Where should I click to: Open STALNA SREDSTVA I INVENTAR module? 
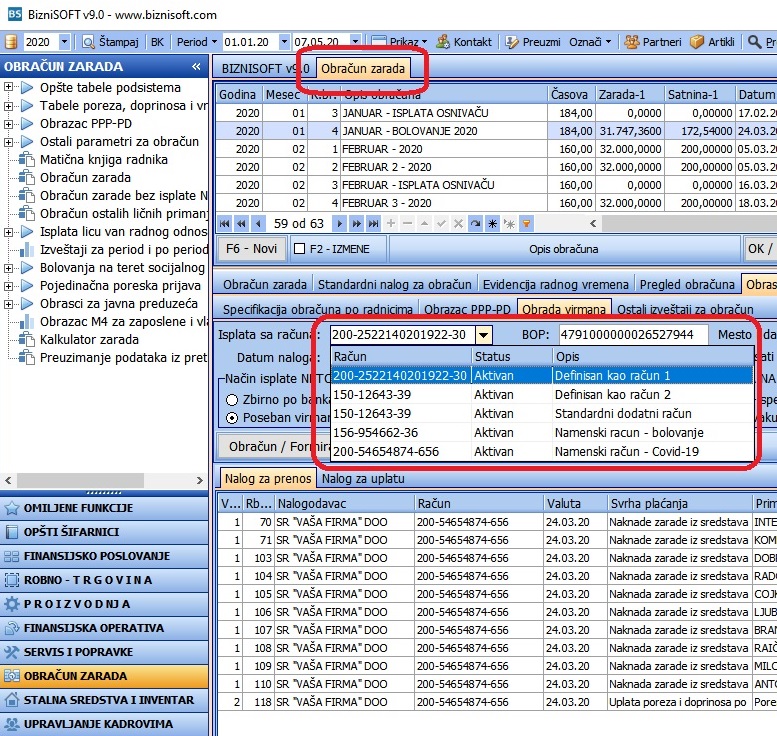(104, 700)
